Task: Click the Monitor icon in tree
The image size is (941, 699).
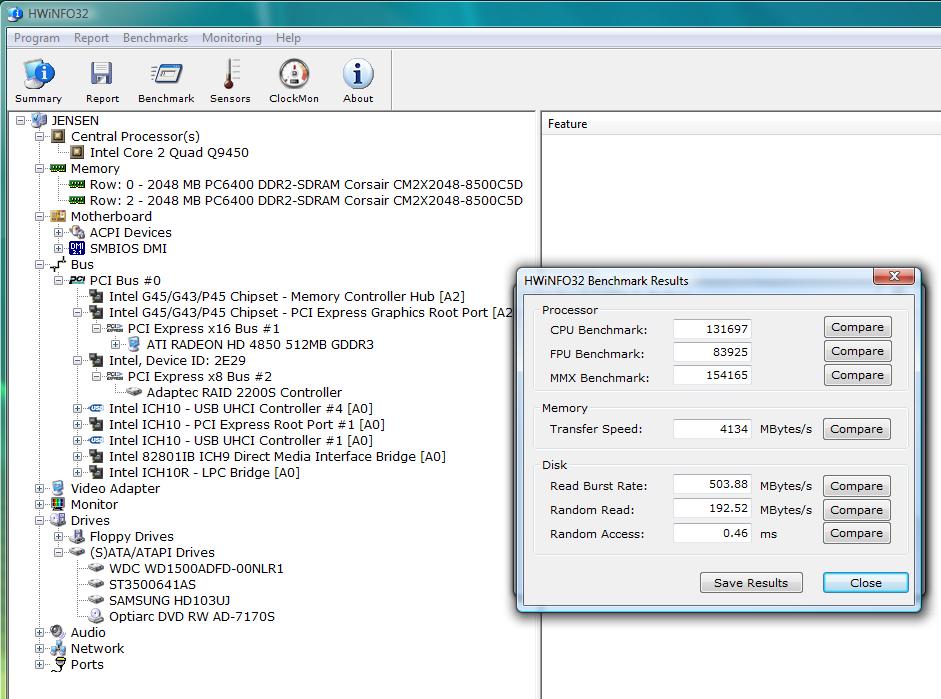Action: click(x=58, y=504)
